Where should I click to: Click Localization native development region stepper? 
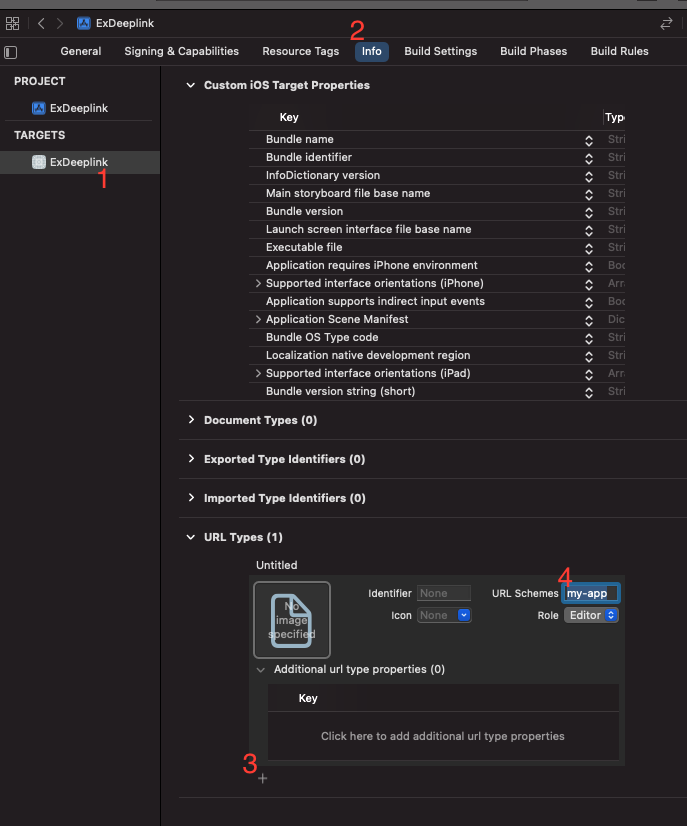click(x=589, y=356)
